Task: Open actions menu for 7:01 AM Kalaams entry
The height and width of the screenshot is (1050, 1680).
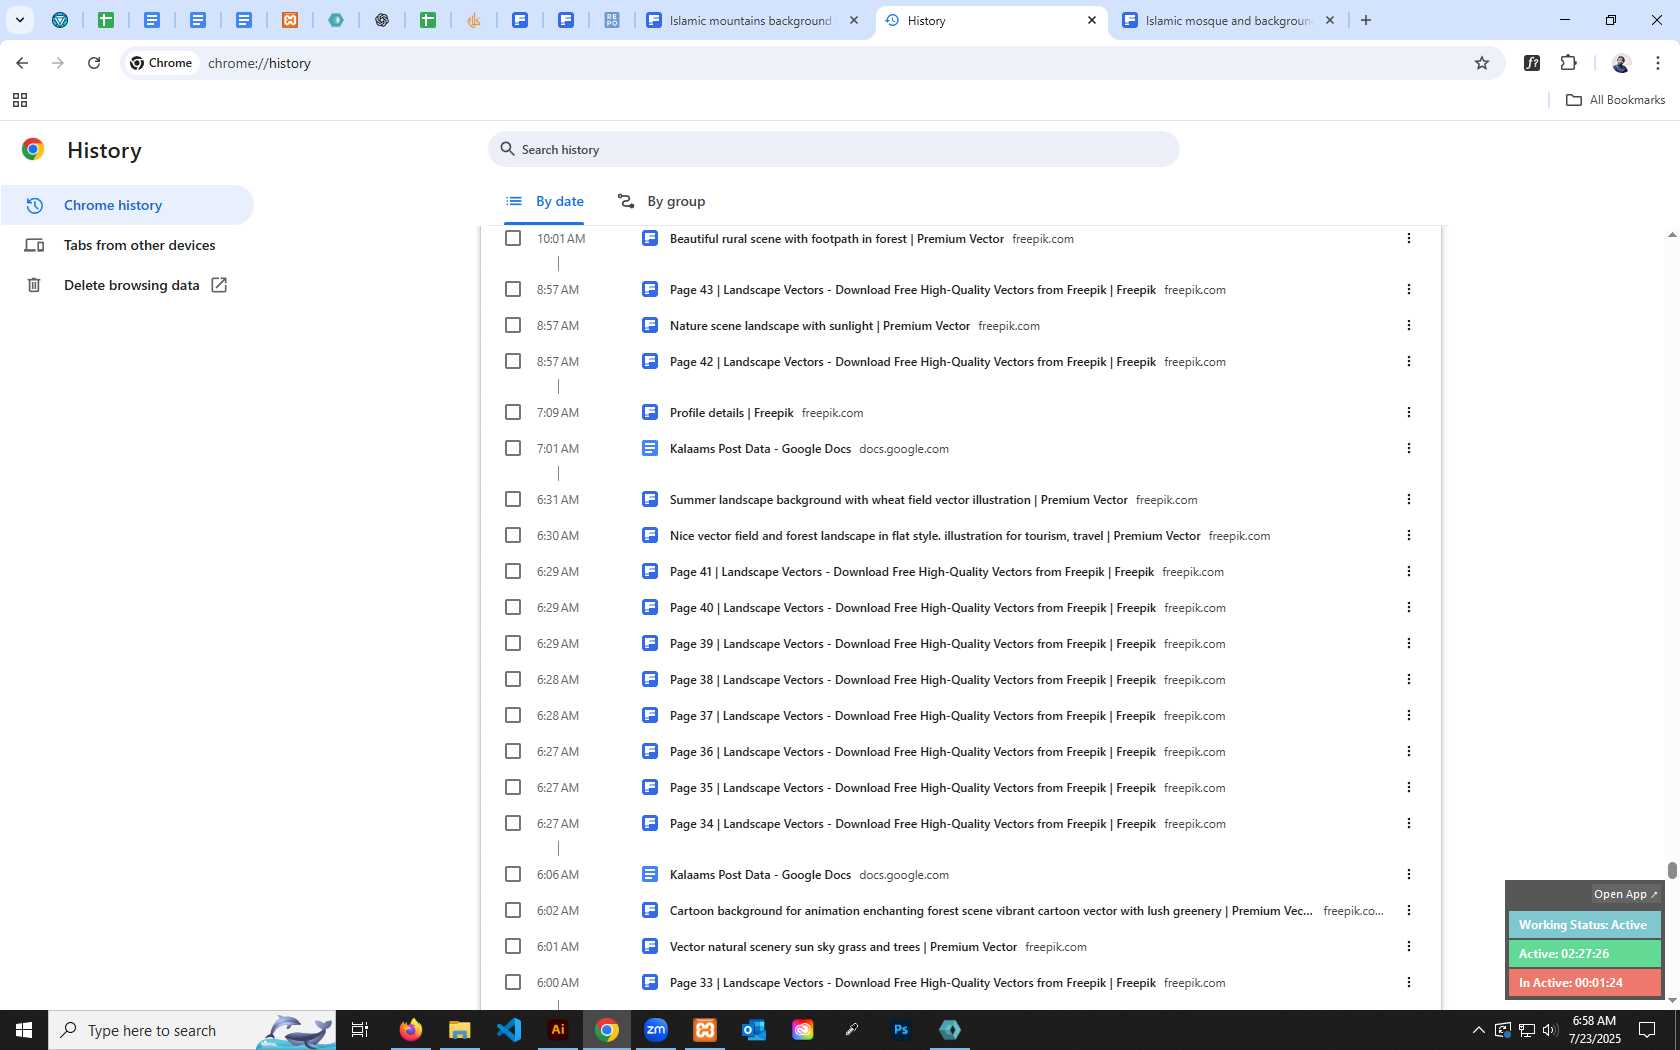Action: click(x=1409, y=448)
